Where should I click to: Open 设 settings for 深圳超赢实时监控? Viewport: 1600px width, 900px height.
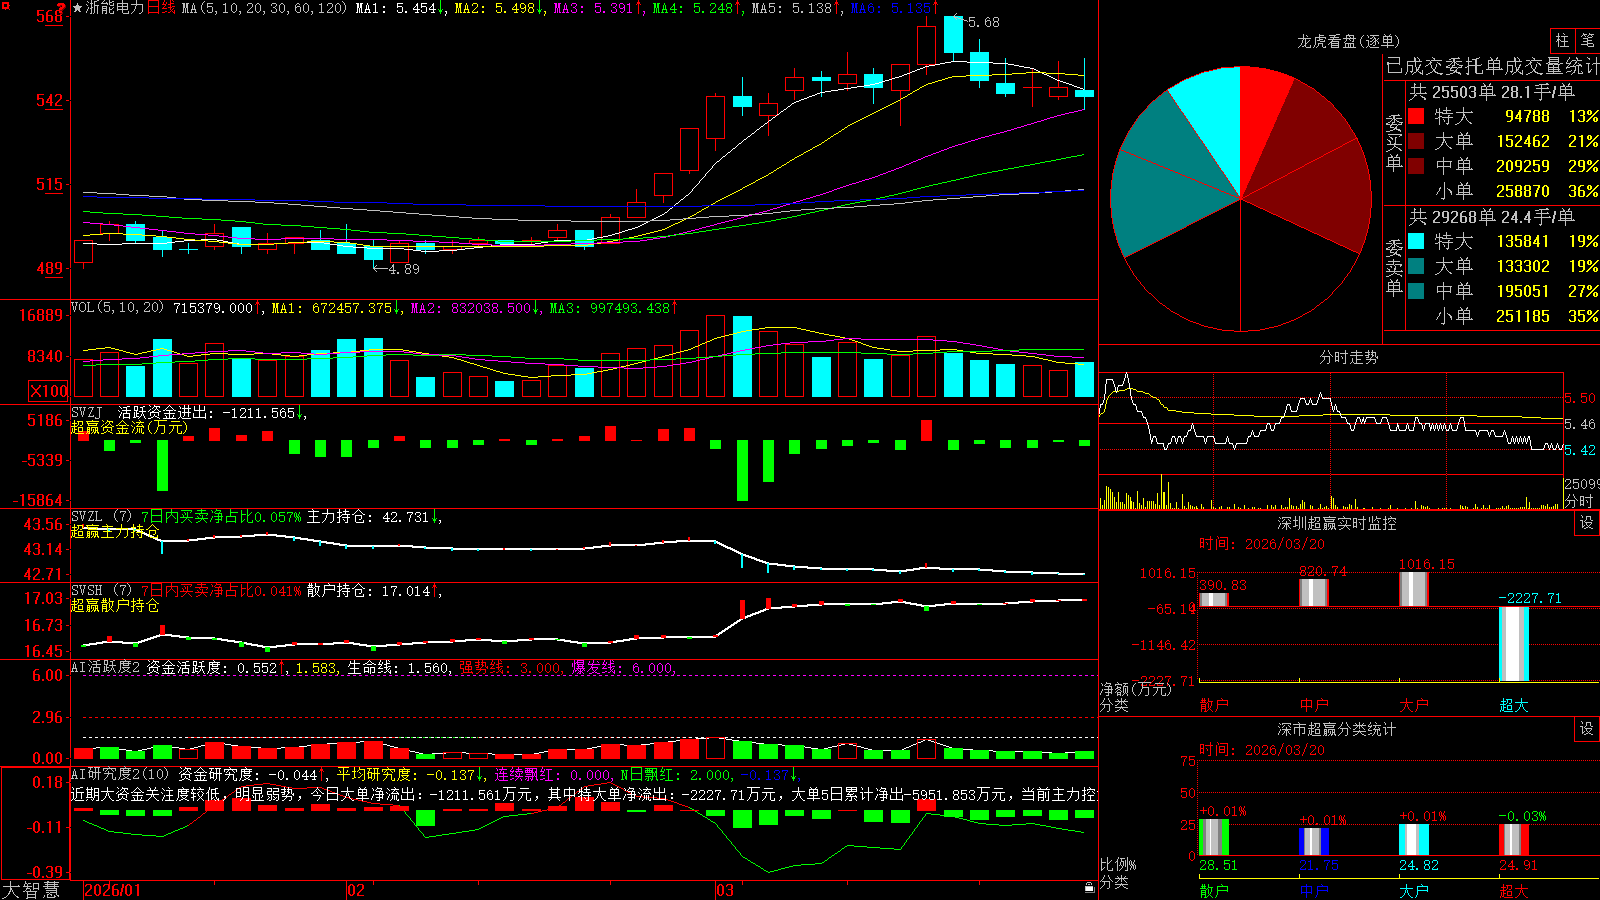1586,523
